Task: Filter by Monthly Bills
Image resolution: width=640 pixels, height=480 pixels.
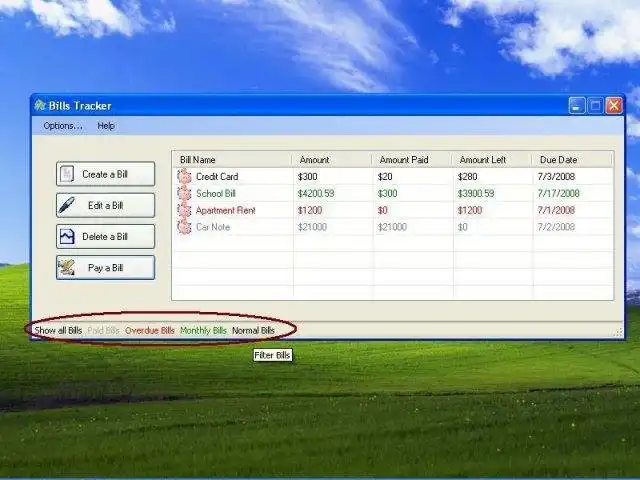Action: 203,330
